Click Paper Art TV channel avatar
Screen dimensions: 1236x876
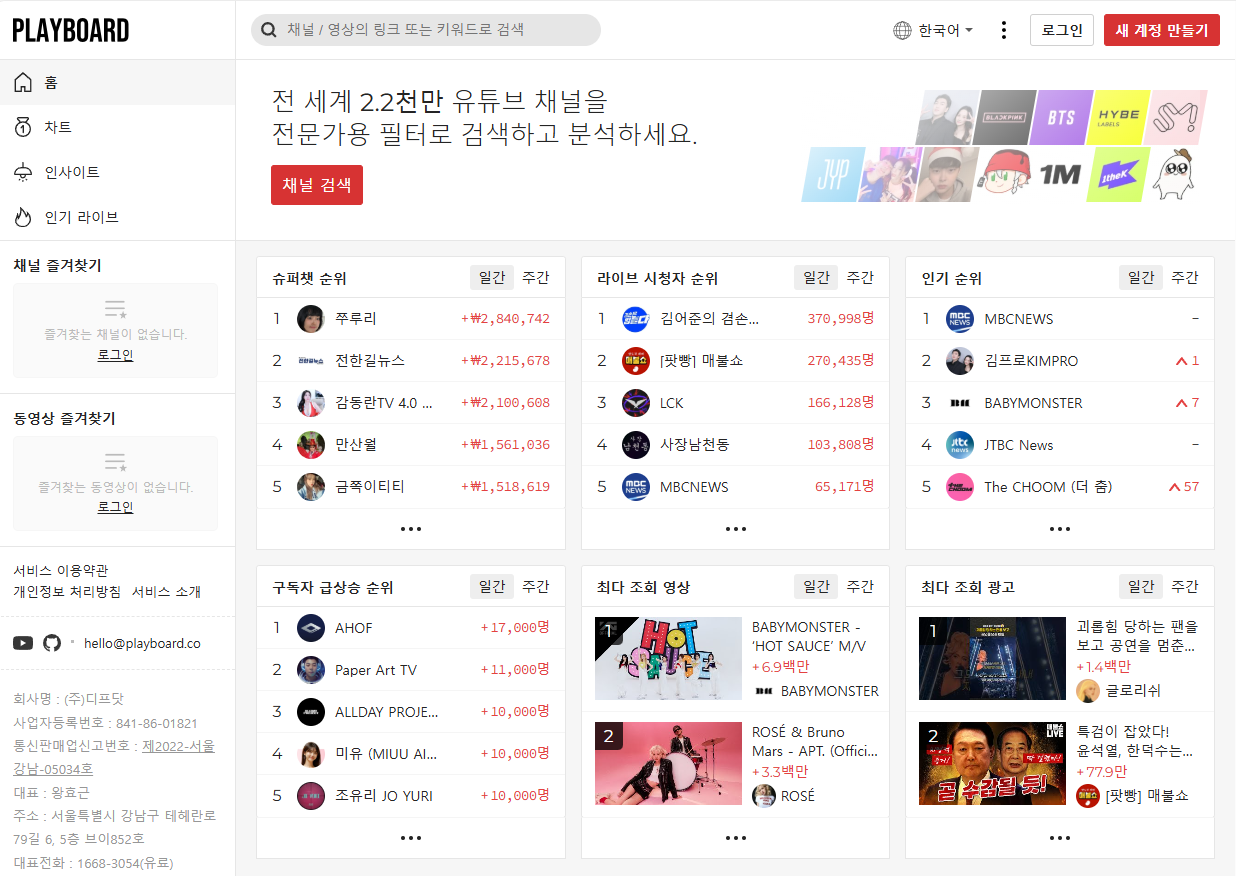point(311,670)
